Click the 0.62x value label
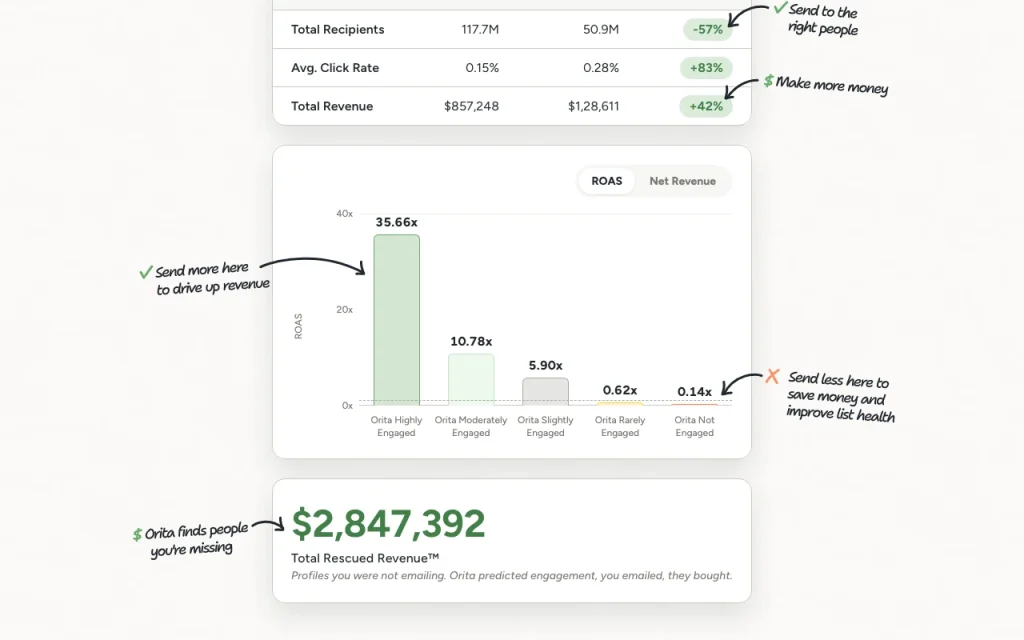The height and width of the screenshot is (640, 1024). click(620, 390)
